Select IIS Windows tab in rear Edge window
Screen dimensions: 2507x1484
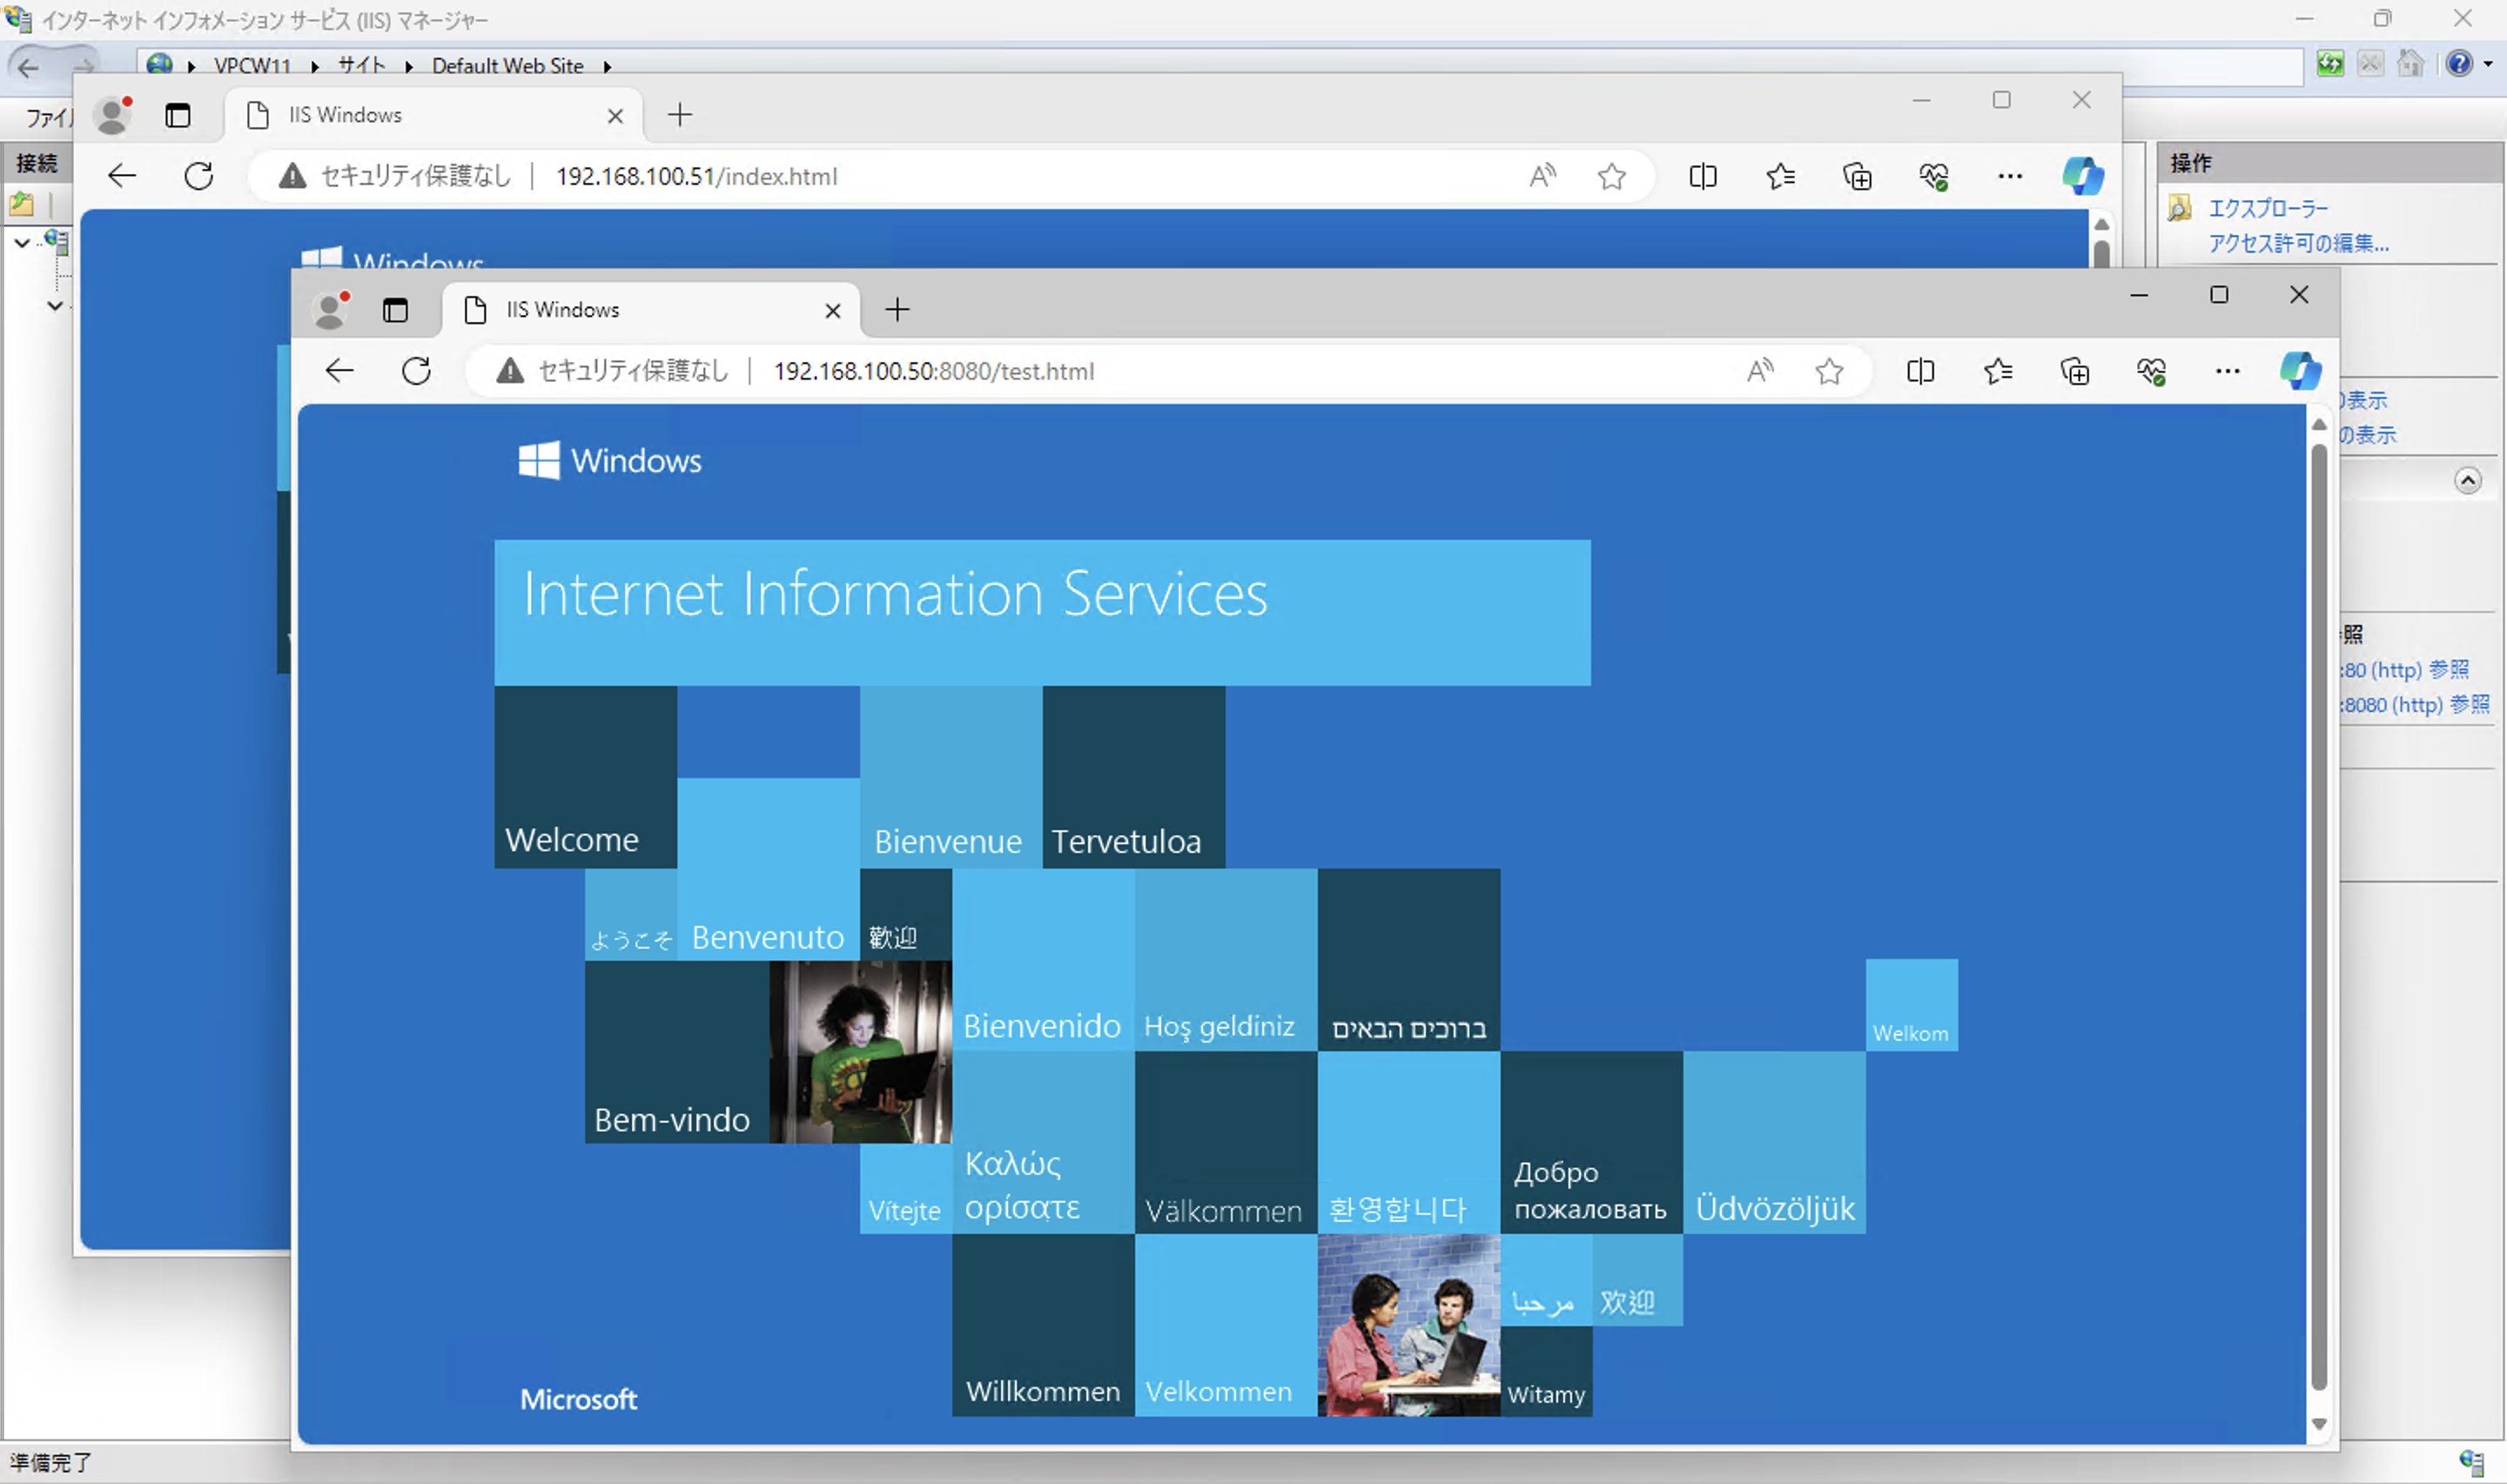[435, 115]
